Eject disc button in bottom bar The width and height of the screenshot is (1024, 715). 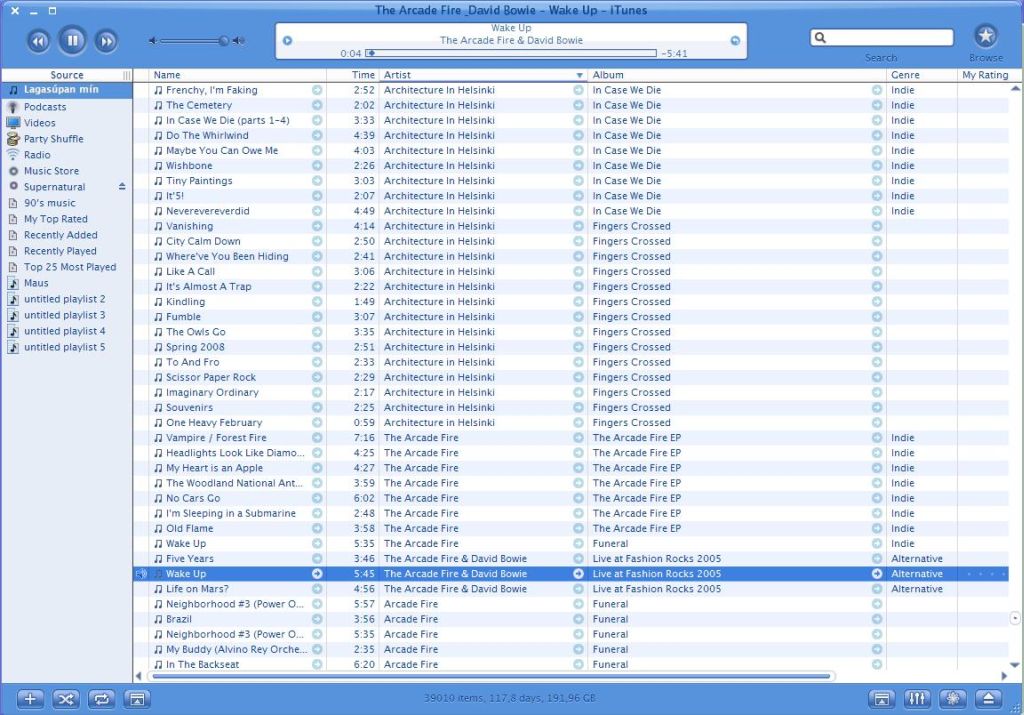[989, 699]
